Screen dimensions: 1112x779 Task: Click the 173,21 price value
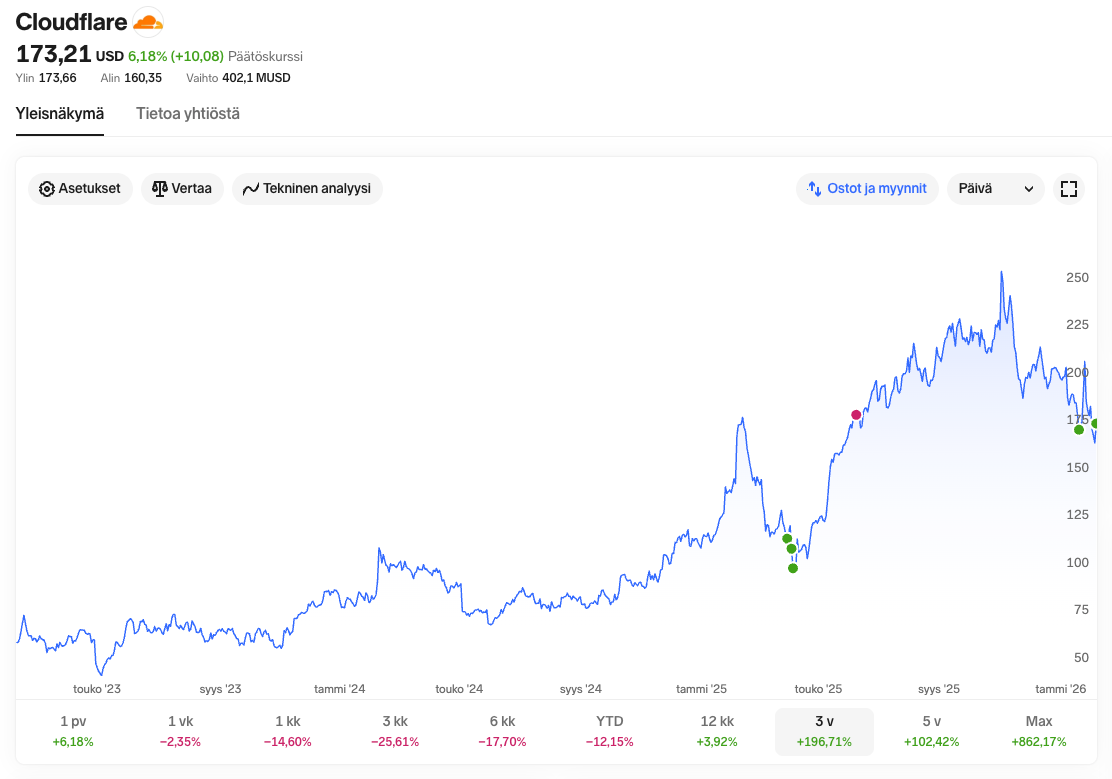click(53, 54)
